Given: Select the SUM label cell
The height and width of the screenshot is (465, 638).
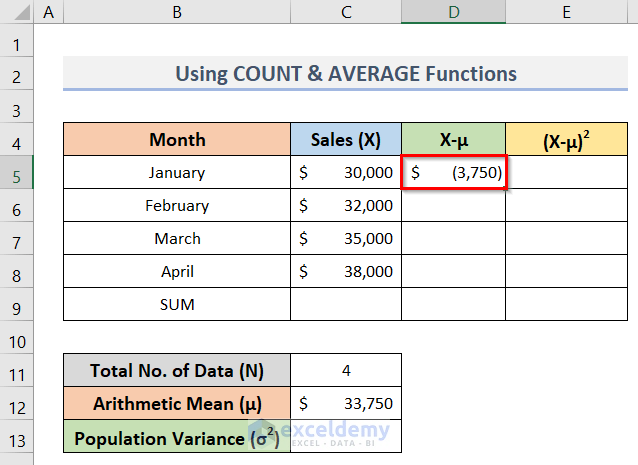Looking at the screenshot, I should click(177, 304).
